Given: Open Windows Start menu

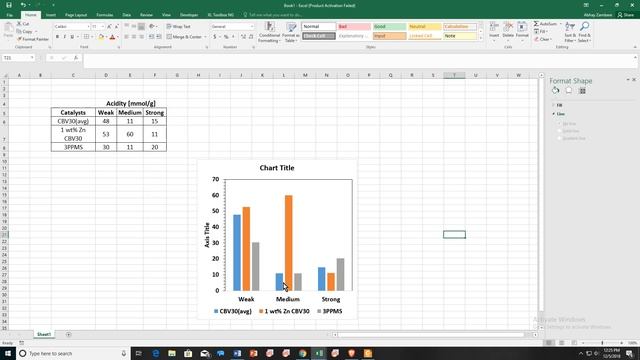Looking at the screenshot, I should pyautogui.click(x=8, y=353).
